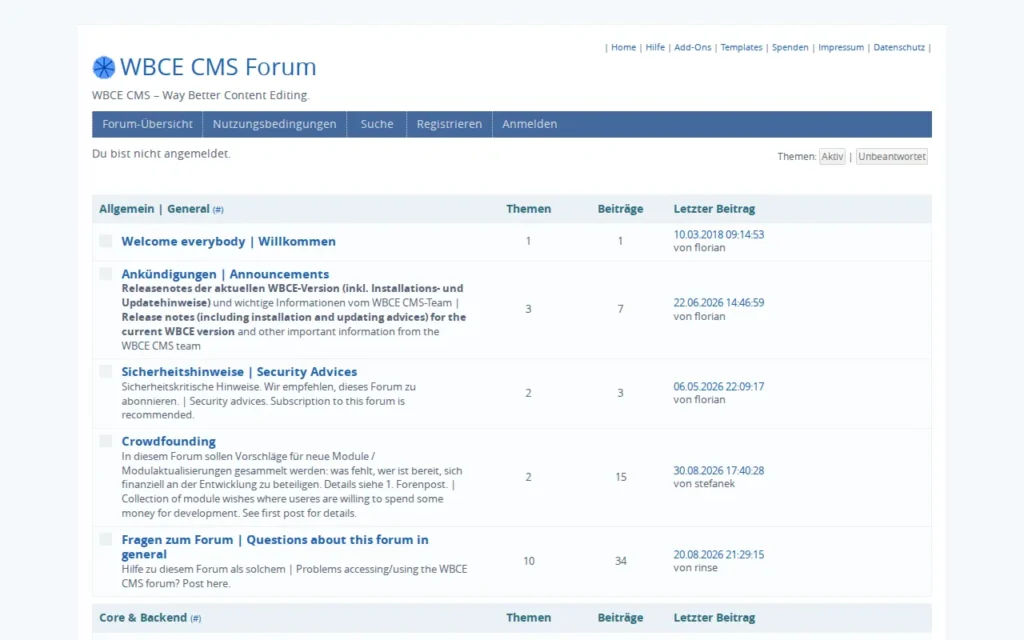
Task: Click the Themen count 10
Action: [x=529, y=561]
